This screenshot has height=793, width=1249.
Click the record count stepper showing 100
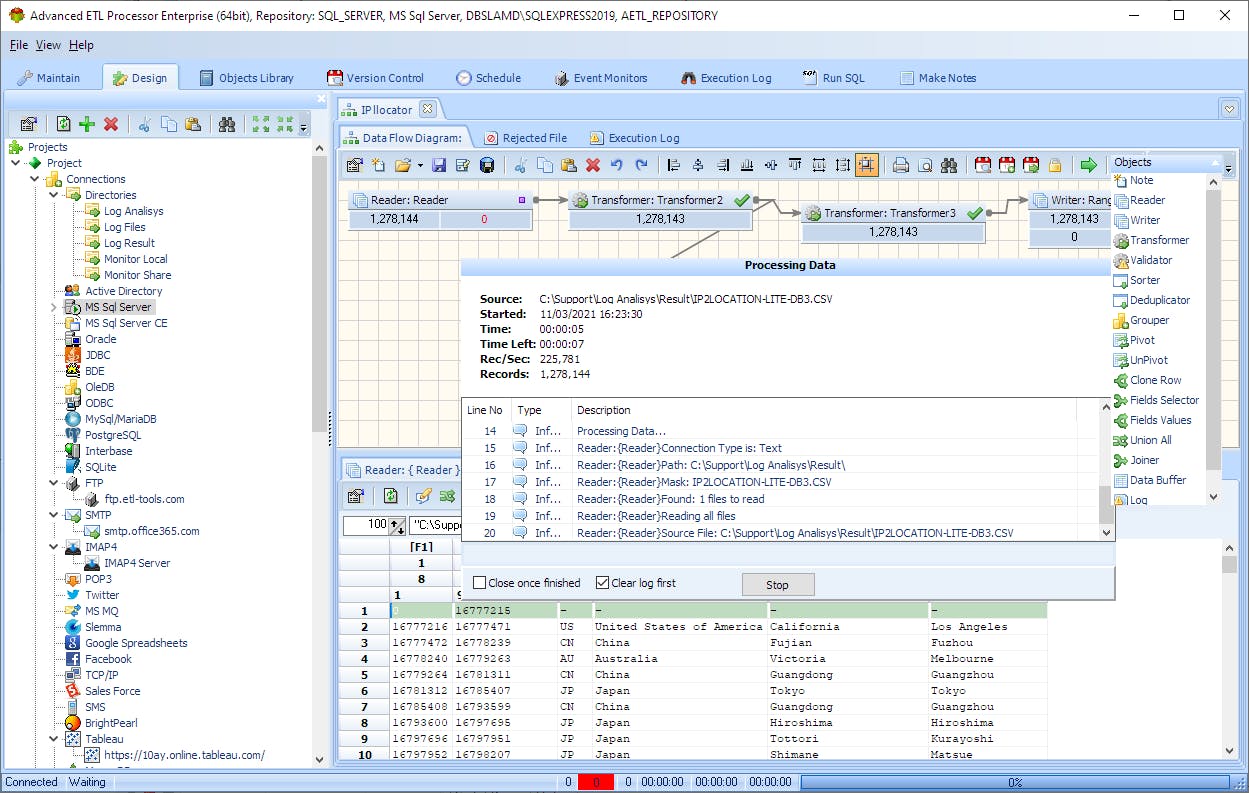[397, 525]
